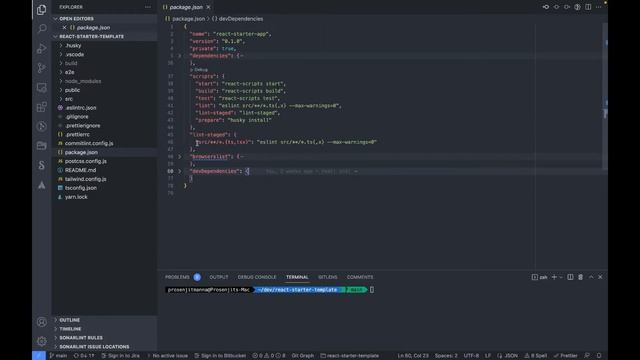
Task: Open the remote window indicator in status bar
Action: 39,356
